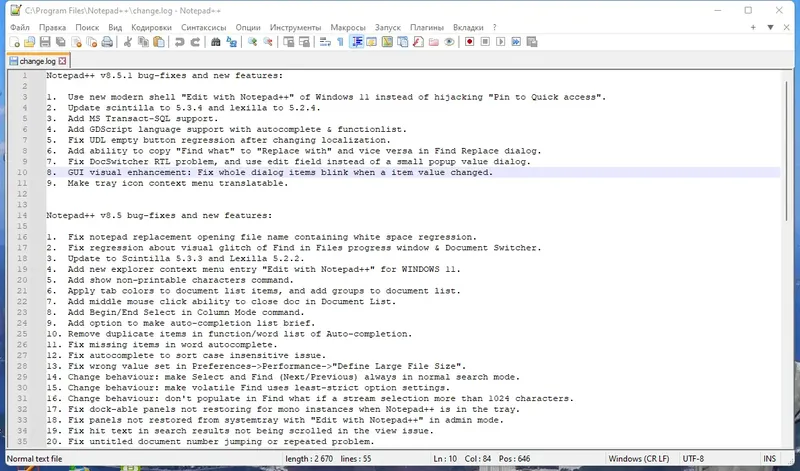The height and width of the screenshot is (471, 800).
Task: Toggle synchronized vertical scrolling
Action: pyautogui.click(x=288, y=42)
